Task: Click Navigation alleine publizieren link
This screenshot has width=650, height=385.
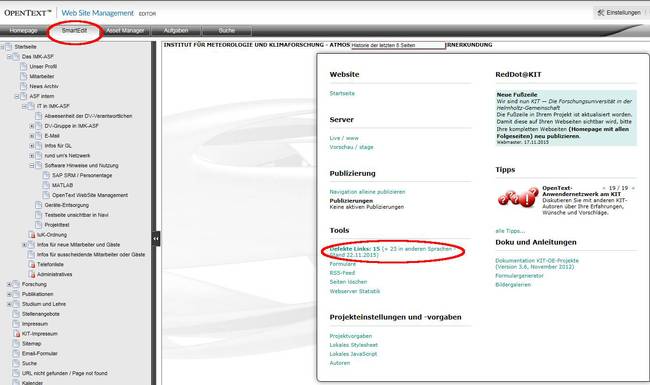Action: [x=367, y=192]
